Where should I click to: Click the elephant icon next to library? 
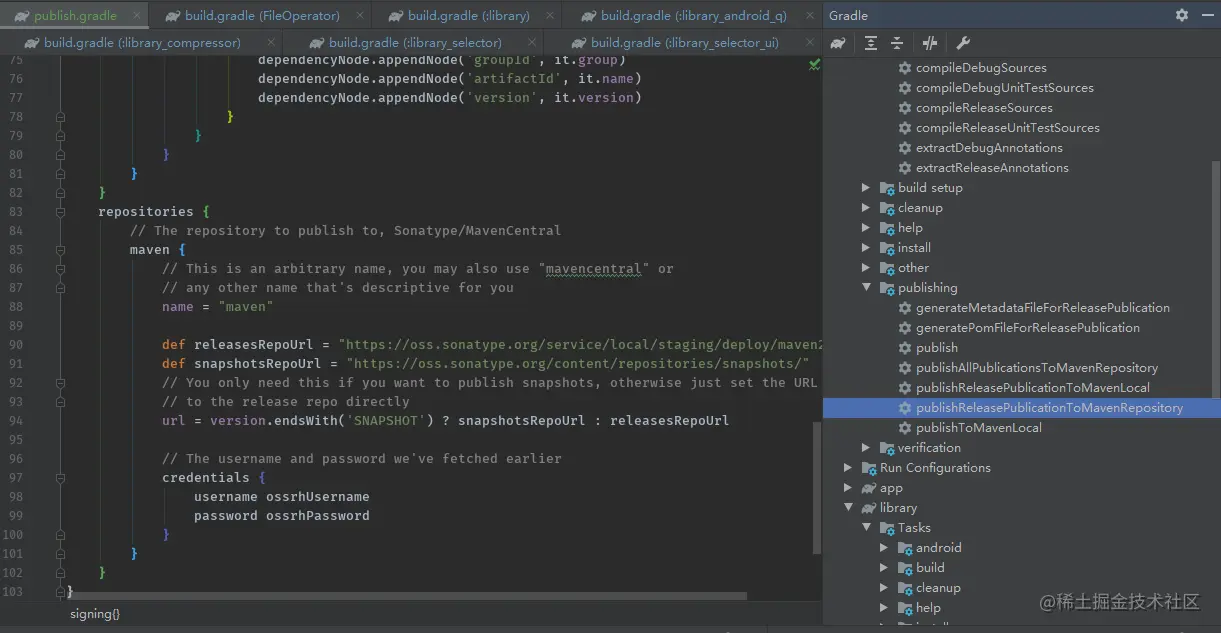(x=869, y=508)
